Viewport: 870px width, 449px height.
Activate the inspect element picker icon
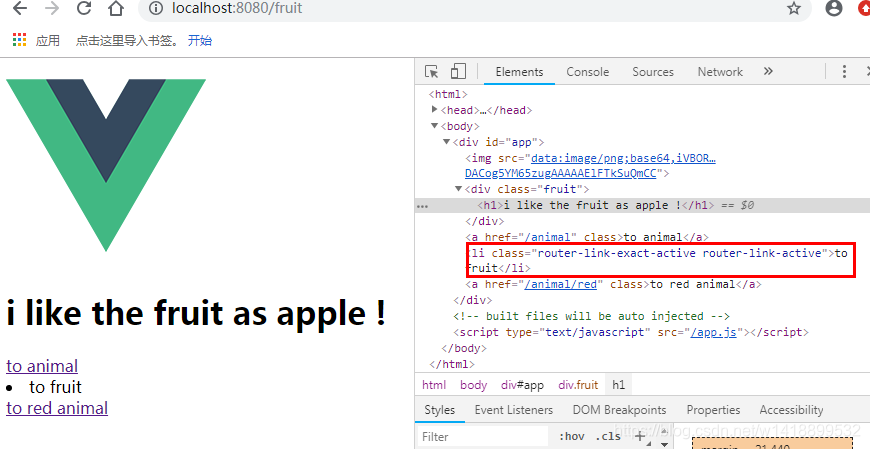[431, 72]
